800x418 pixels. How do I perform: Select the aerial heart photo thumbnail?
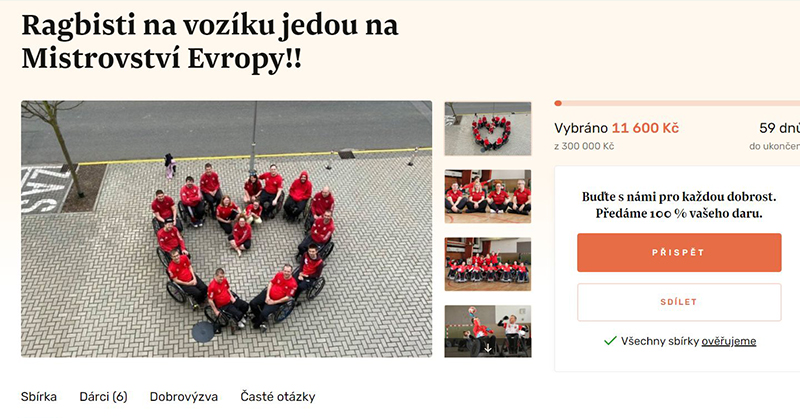pos(488,129)
